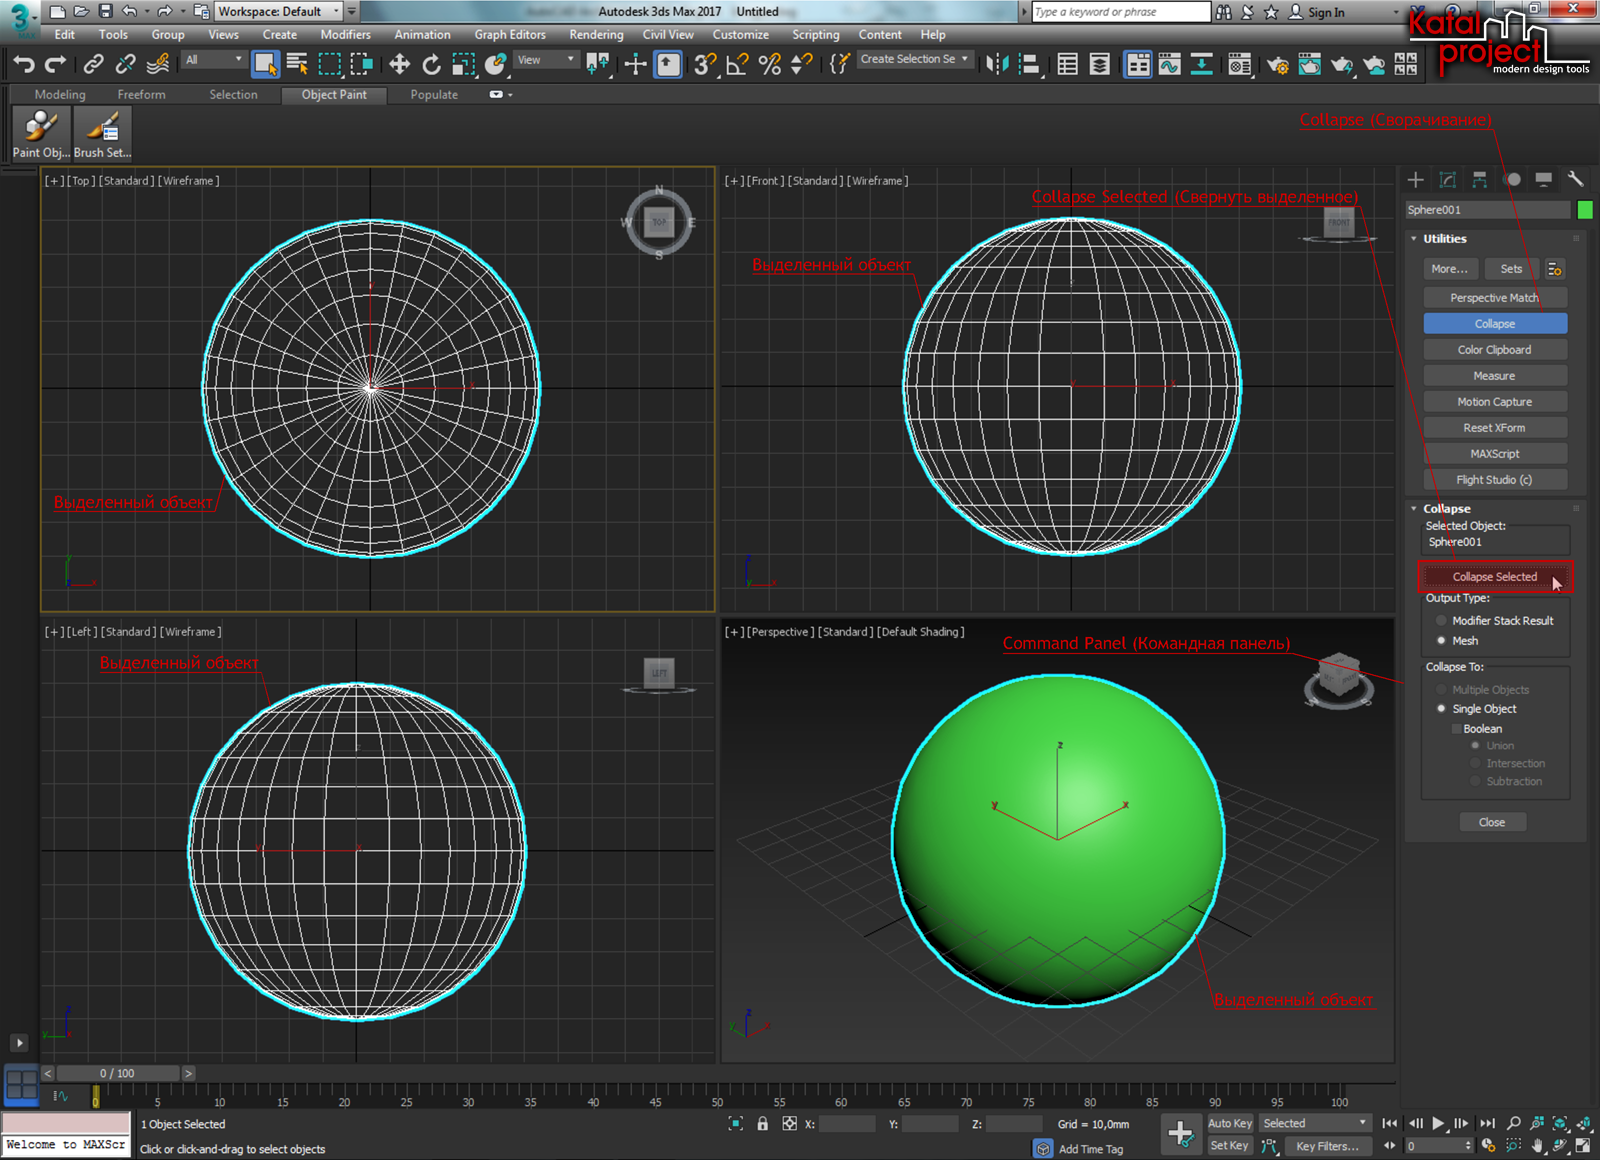Click the Measure utility button
Screen dimensions: 1600x1160
coord(1494,376)
